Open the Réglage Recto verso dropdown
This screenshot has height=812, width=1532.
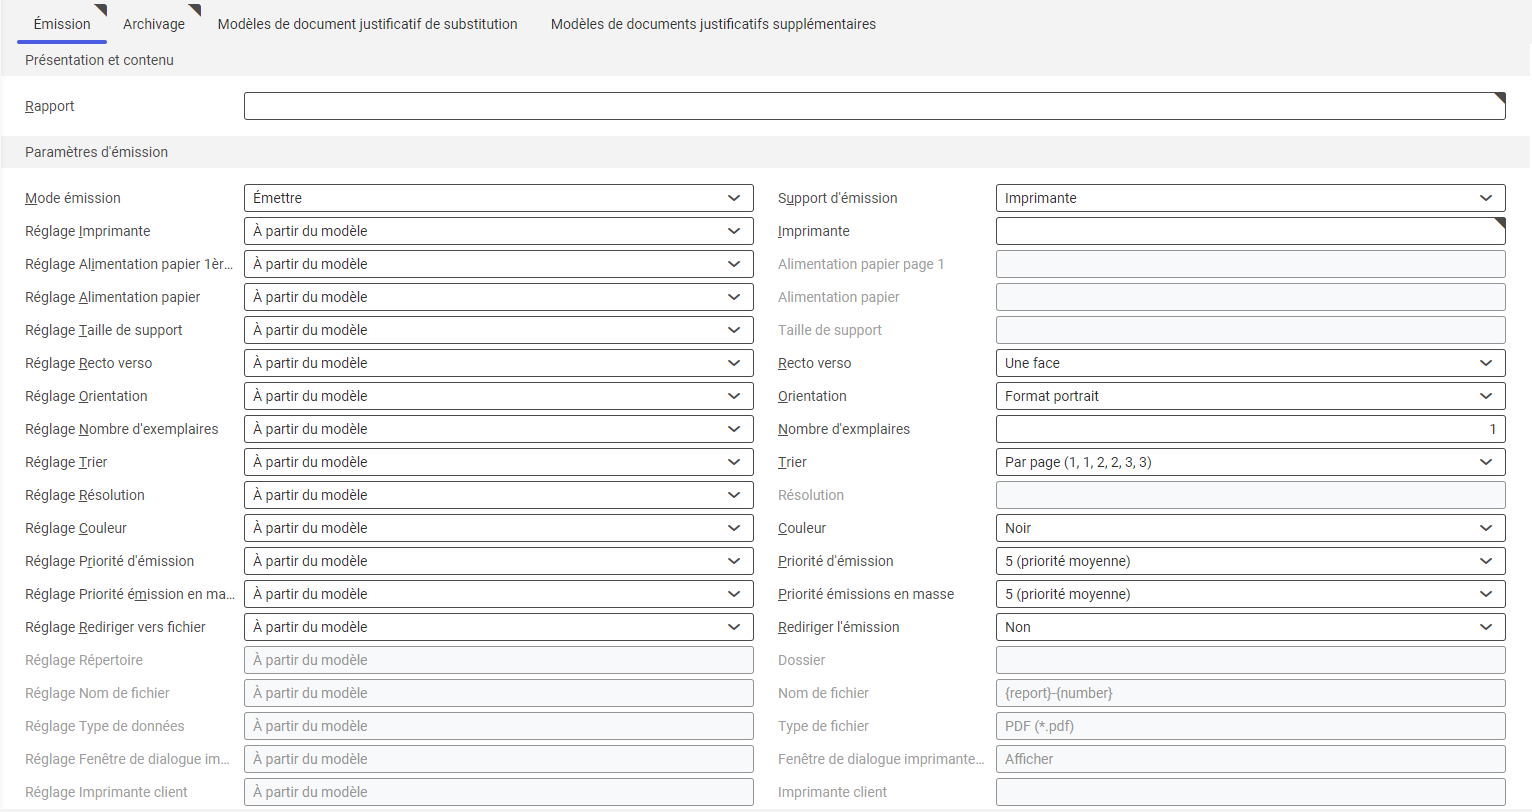point(499,363)
